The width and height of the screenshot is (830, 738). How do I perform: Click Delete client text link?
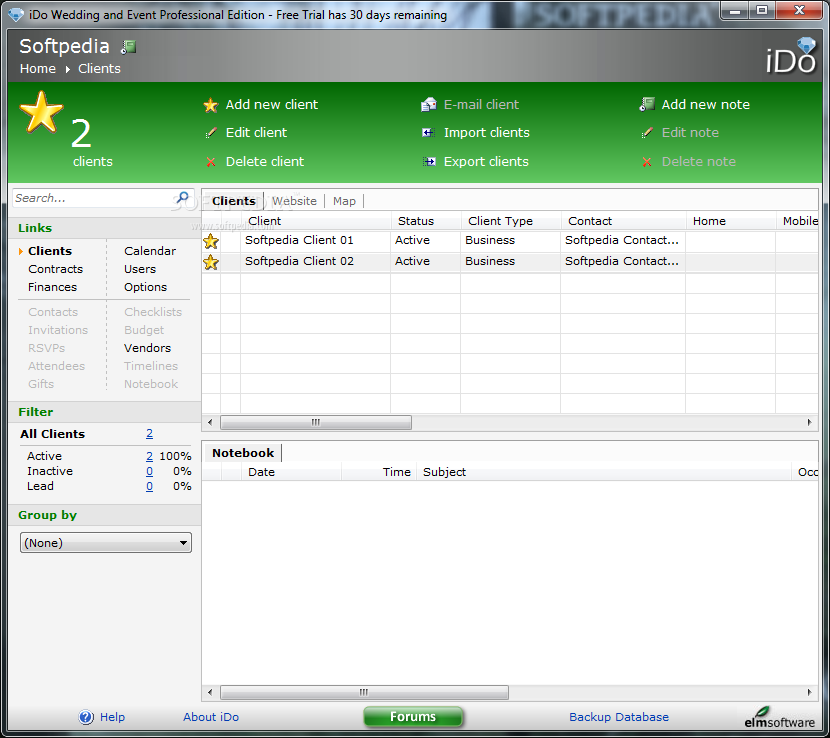coord(265,162)
